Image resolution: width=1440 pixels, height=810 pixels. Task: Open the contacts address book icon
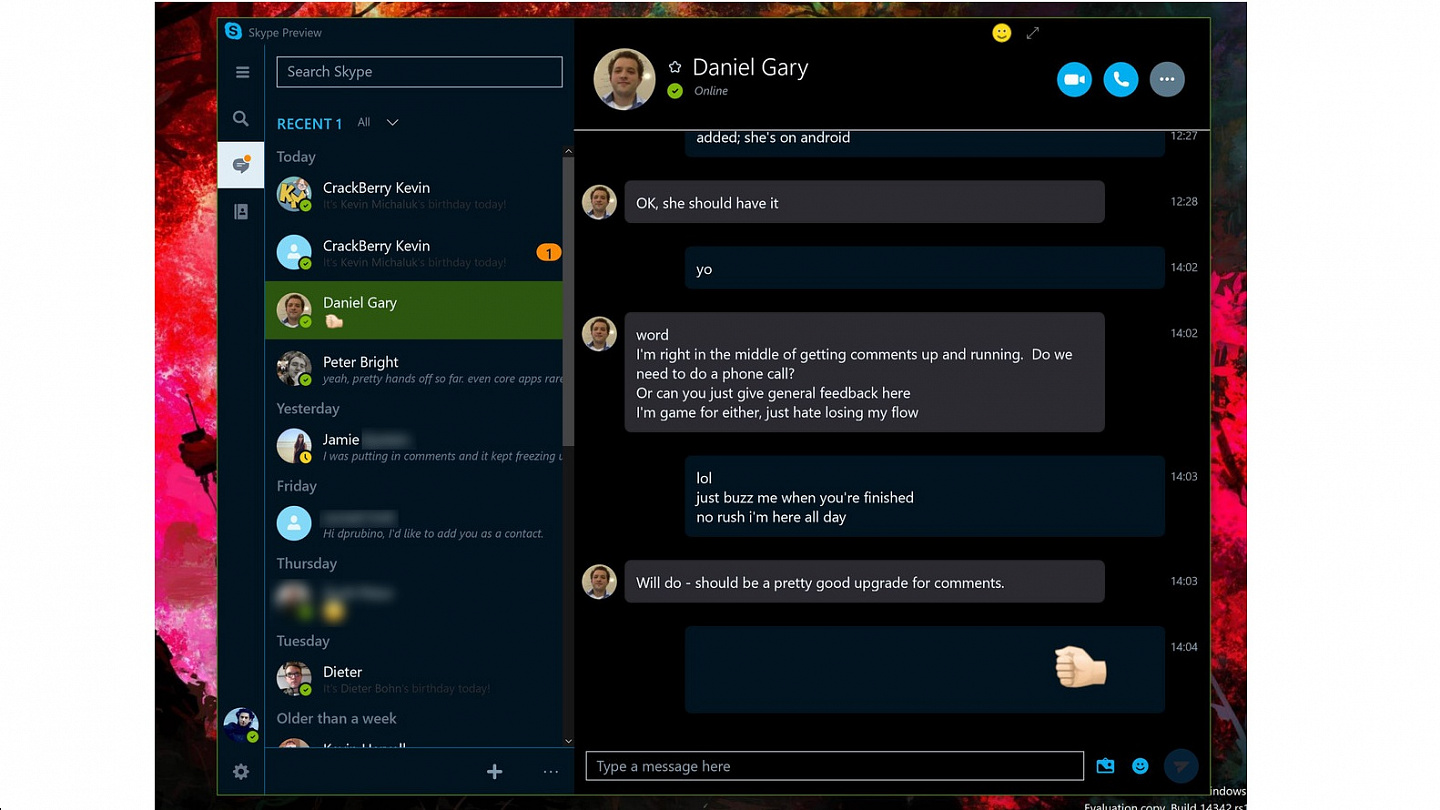(241, 212)
